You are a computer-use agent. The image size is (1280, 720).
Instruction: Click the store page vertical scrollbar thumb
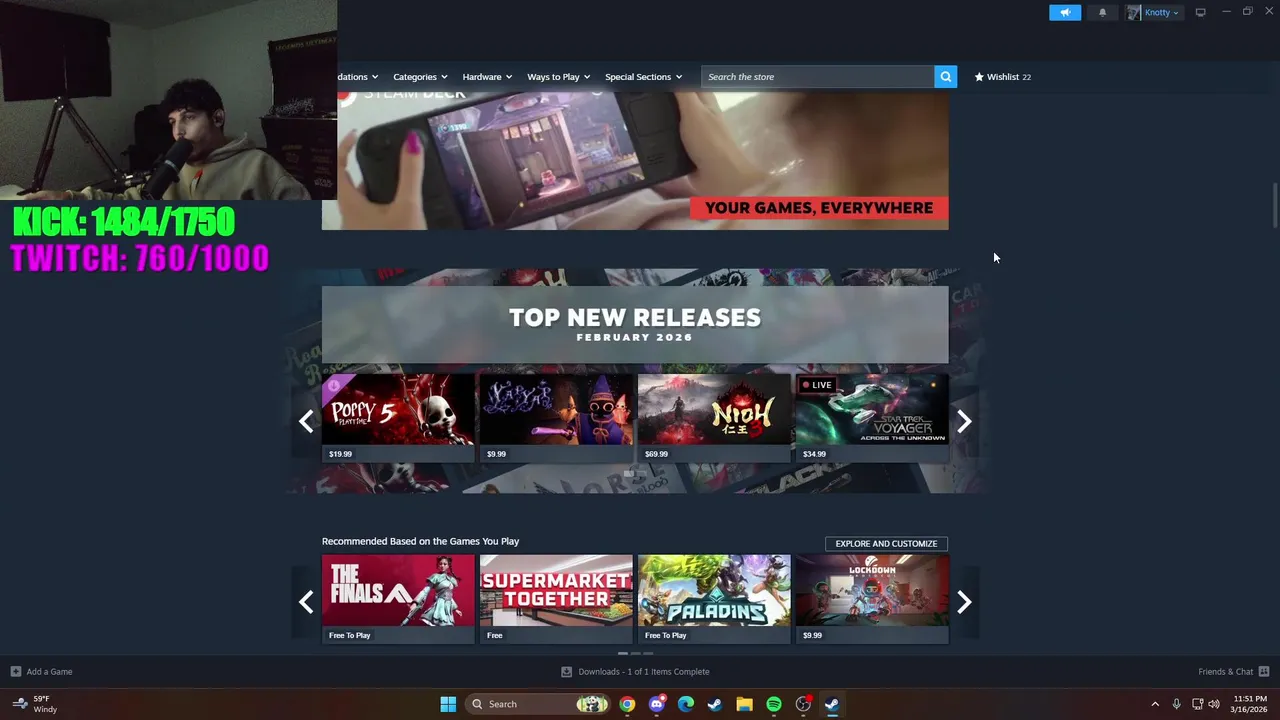pyautogui.click(x=1274, y=206)
